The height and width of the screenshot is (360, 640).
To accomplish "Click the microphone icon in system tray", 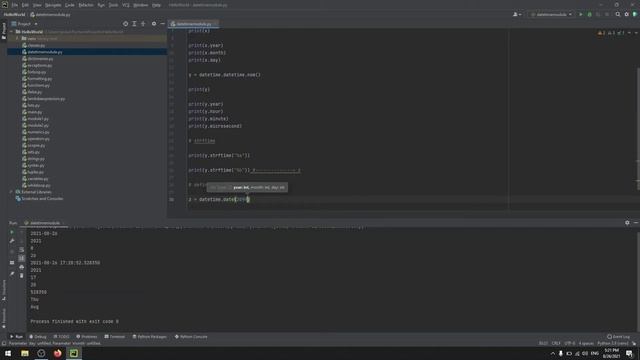I will pyautogui.click(x=561, y=353).
